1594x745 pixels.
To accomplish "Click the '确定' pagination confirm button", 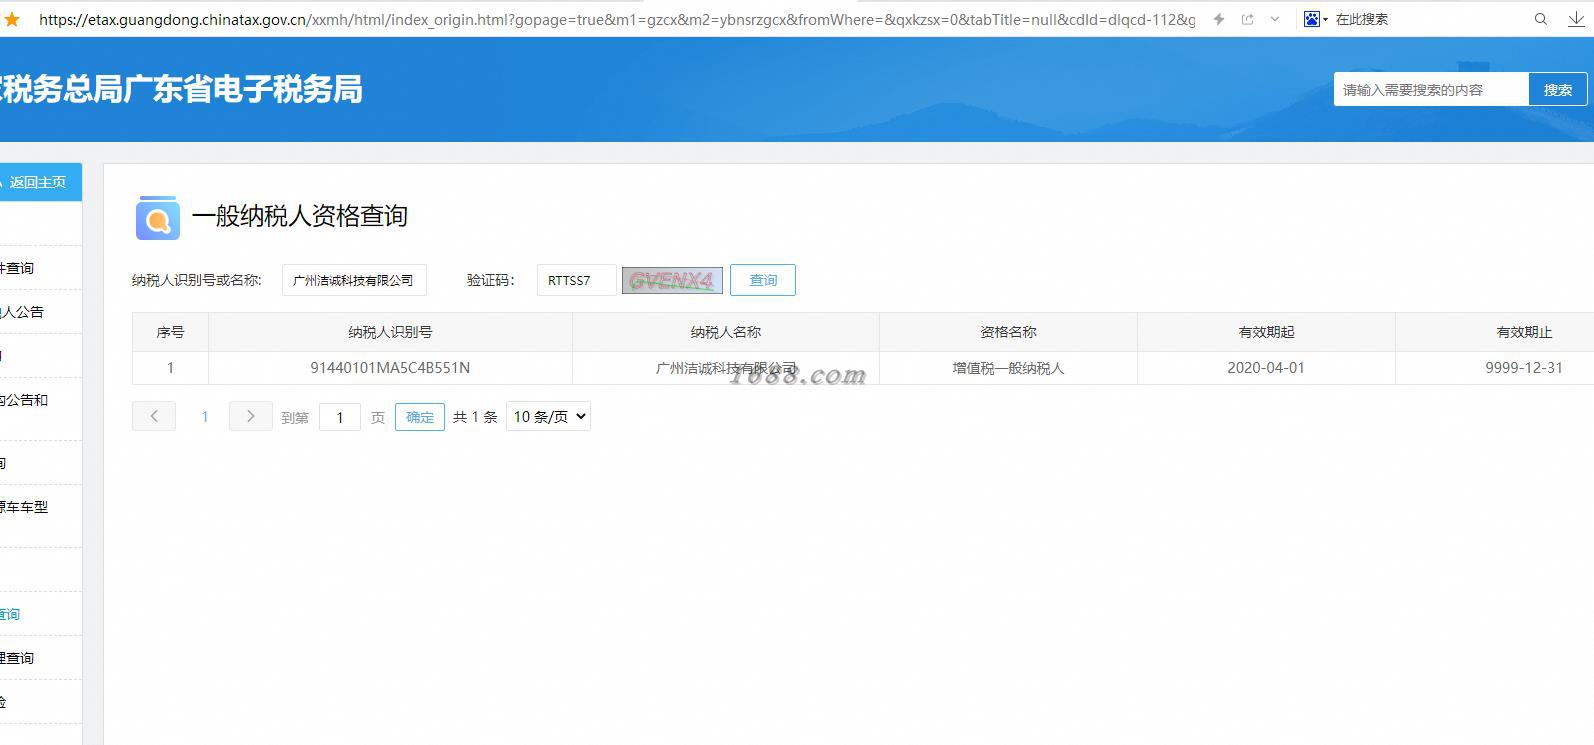I will pyautogui.click(x=420, y=417).
